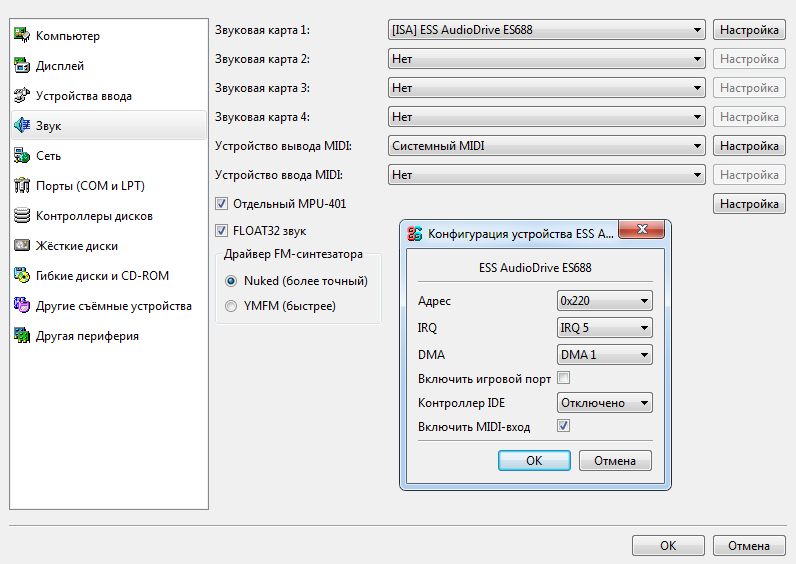Open the Адрес 0x220 dropdown

(605, 301)
